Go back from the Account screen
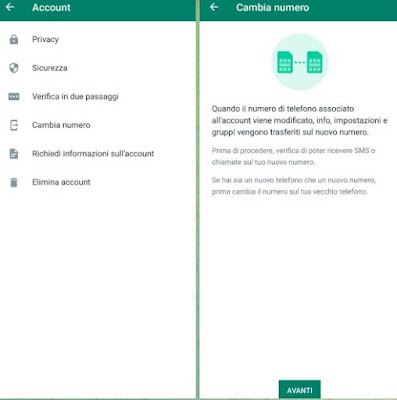397x400 pixels. click(x=10, y=7)
